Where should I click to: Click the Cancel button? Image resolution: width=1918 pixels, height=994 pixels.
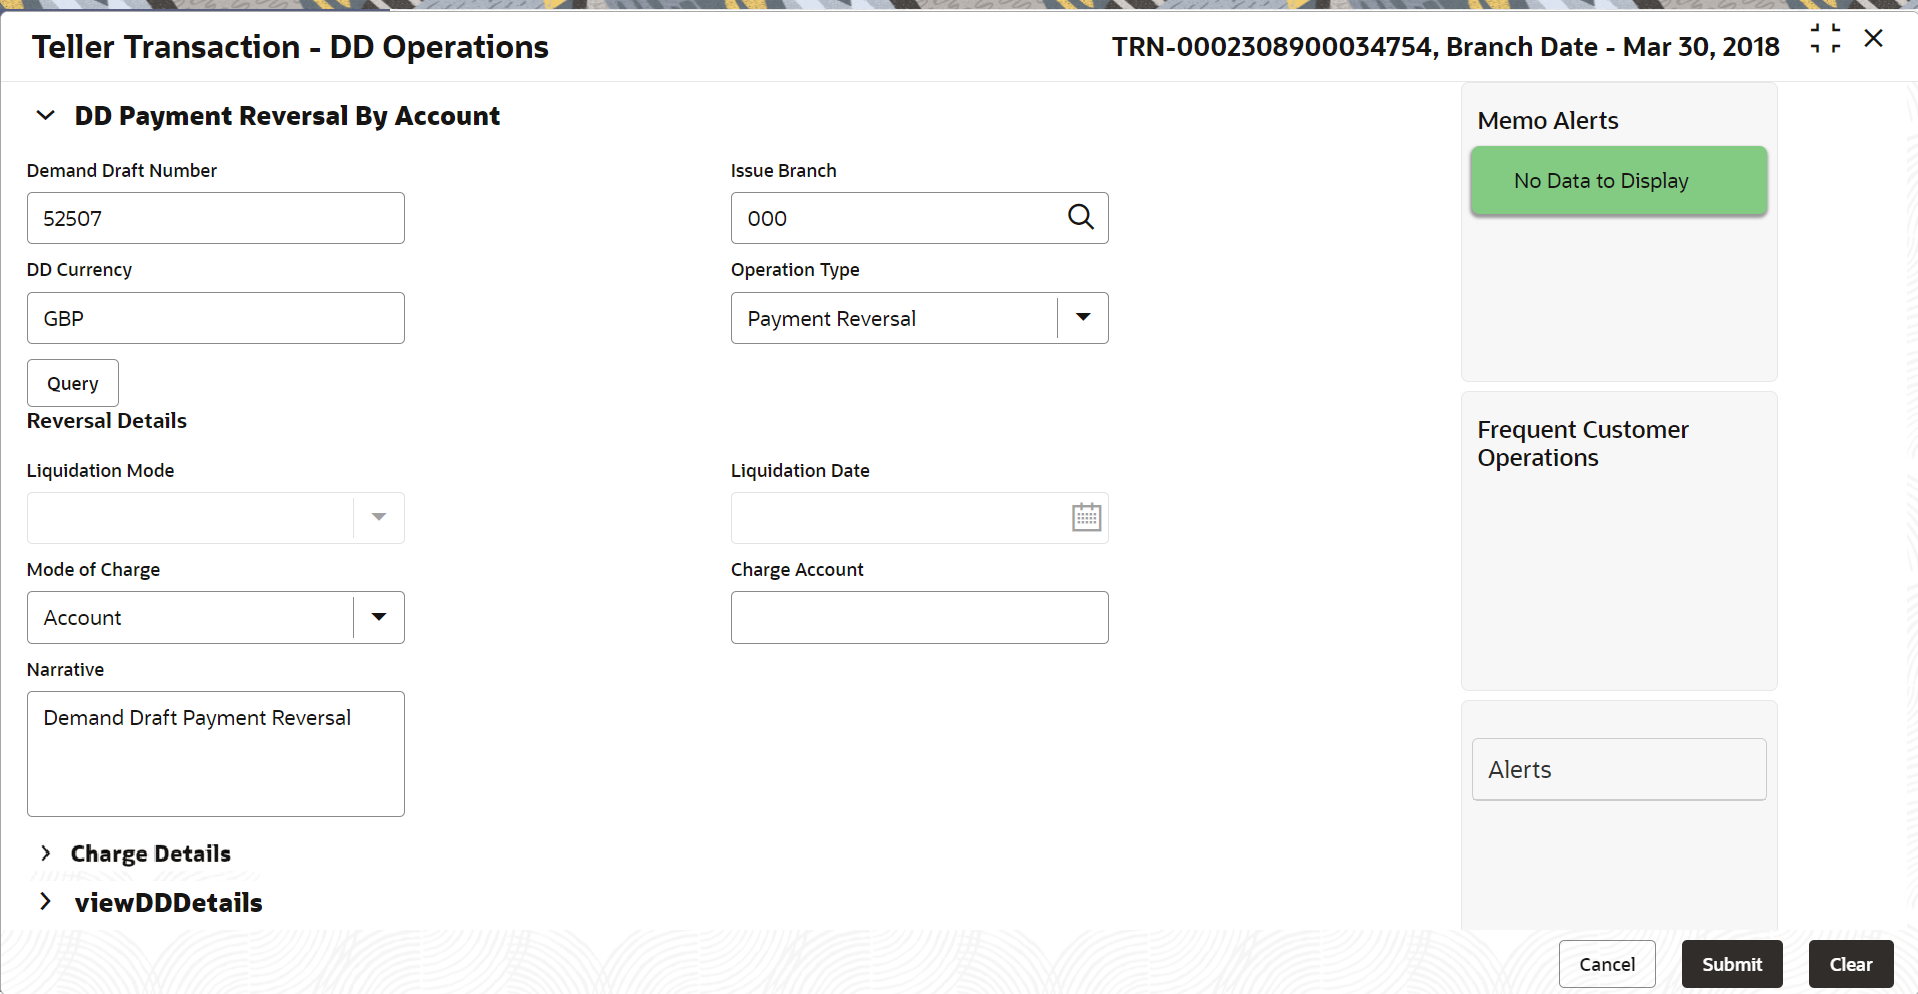[1606, 964]
